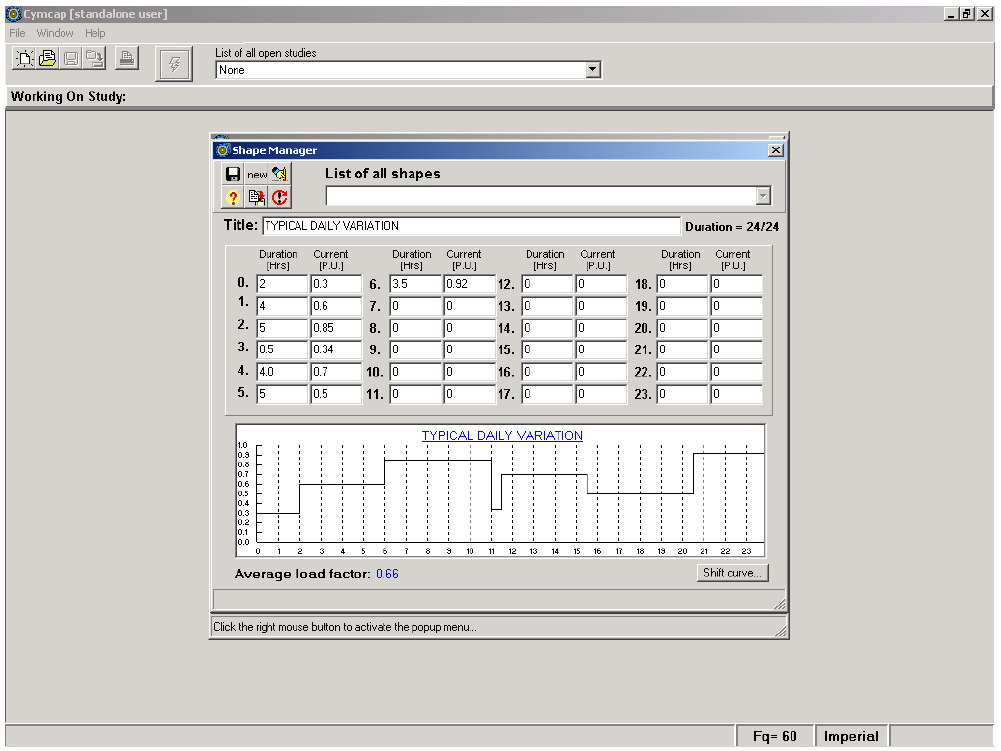
Task: Click the Working On Study label
Action: point(68,96)
